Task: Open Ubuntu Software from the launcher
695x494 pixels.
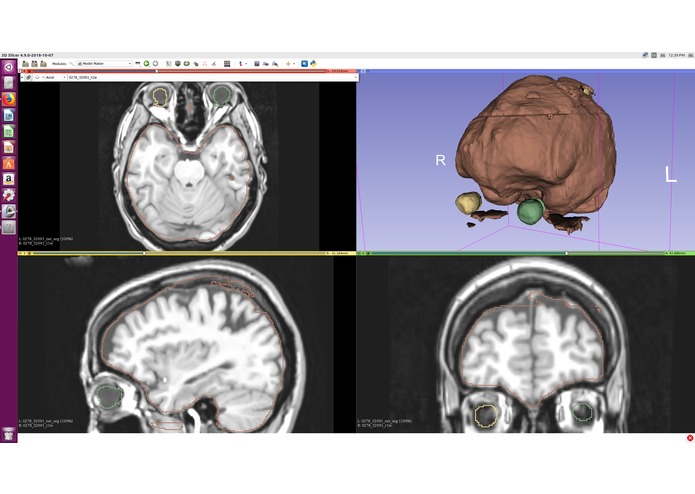Action: click(8, 163)
